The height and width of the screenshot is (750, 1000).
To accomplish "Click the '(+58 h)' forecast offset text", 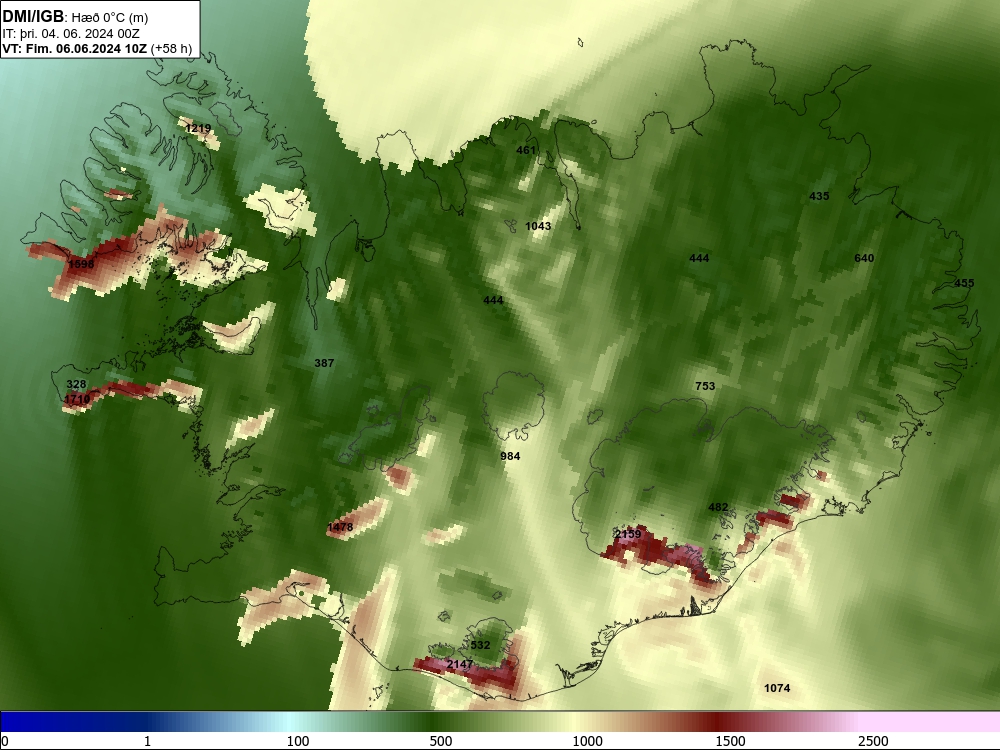I will point(171,48).
